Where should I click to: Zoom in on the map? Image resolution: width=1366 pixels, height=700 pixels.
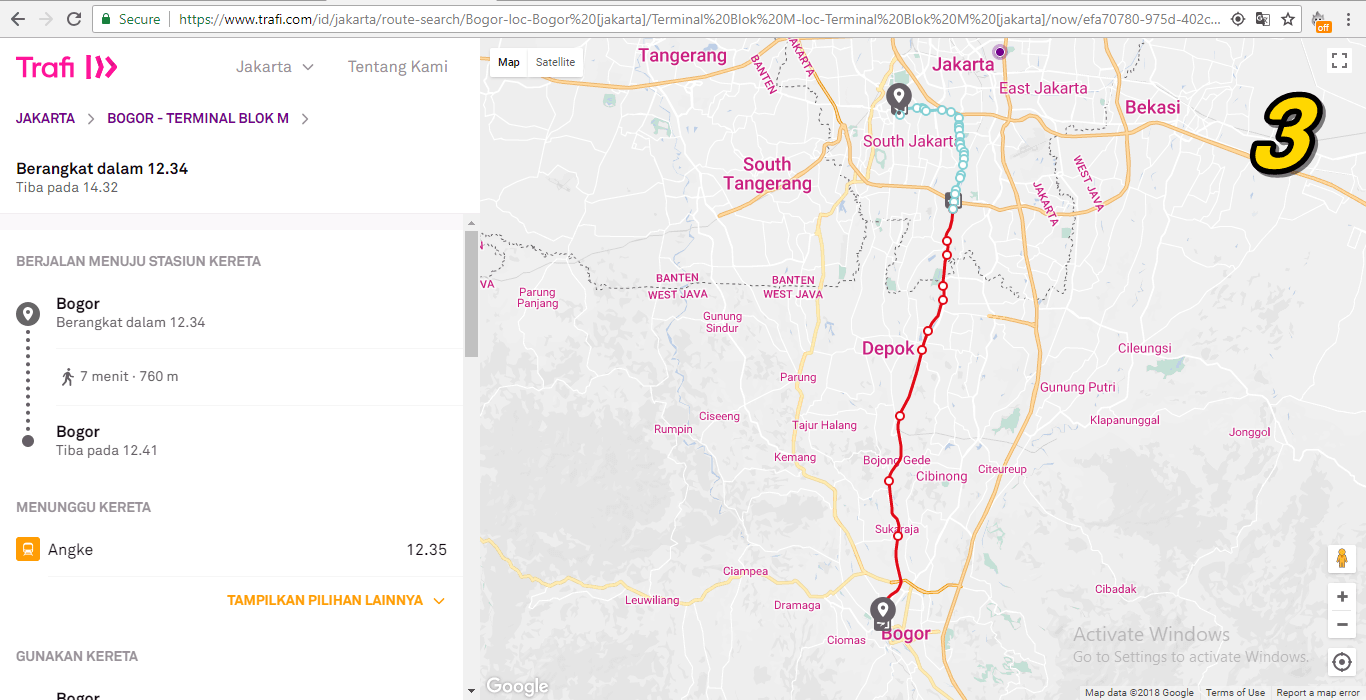(1341, 597)
